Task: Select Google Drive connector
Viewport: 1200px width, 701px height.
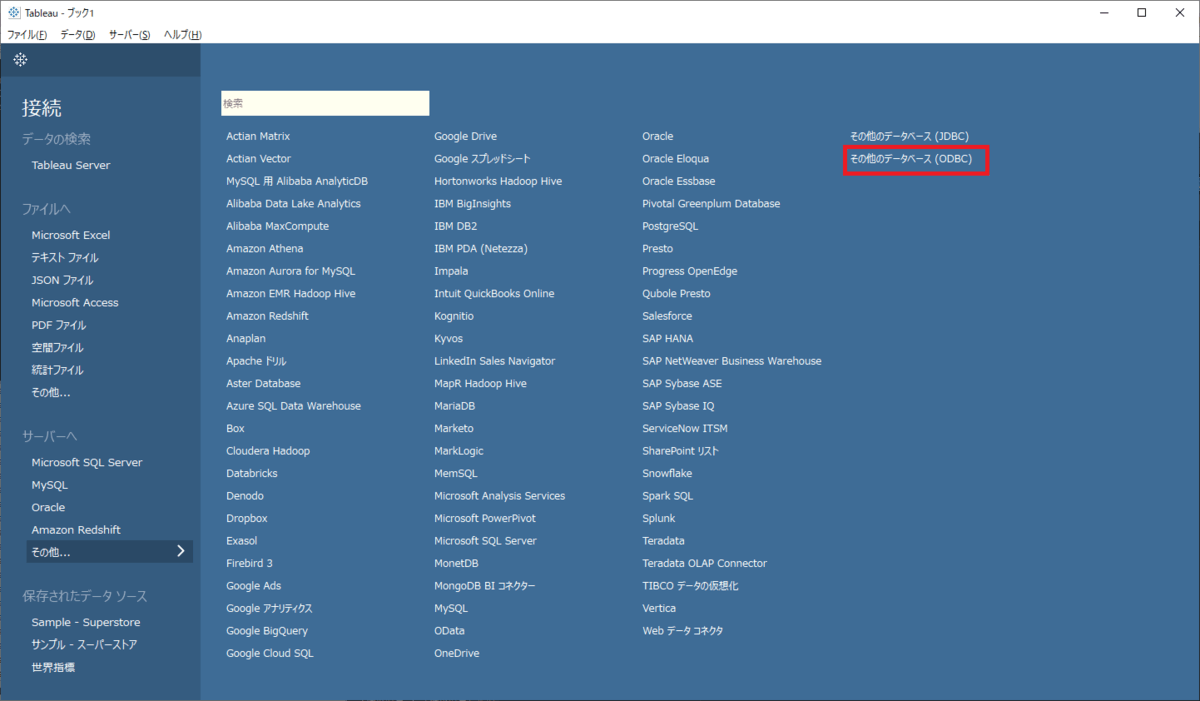Action: (465, 136)
